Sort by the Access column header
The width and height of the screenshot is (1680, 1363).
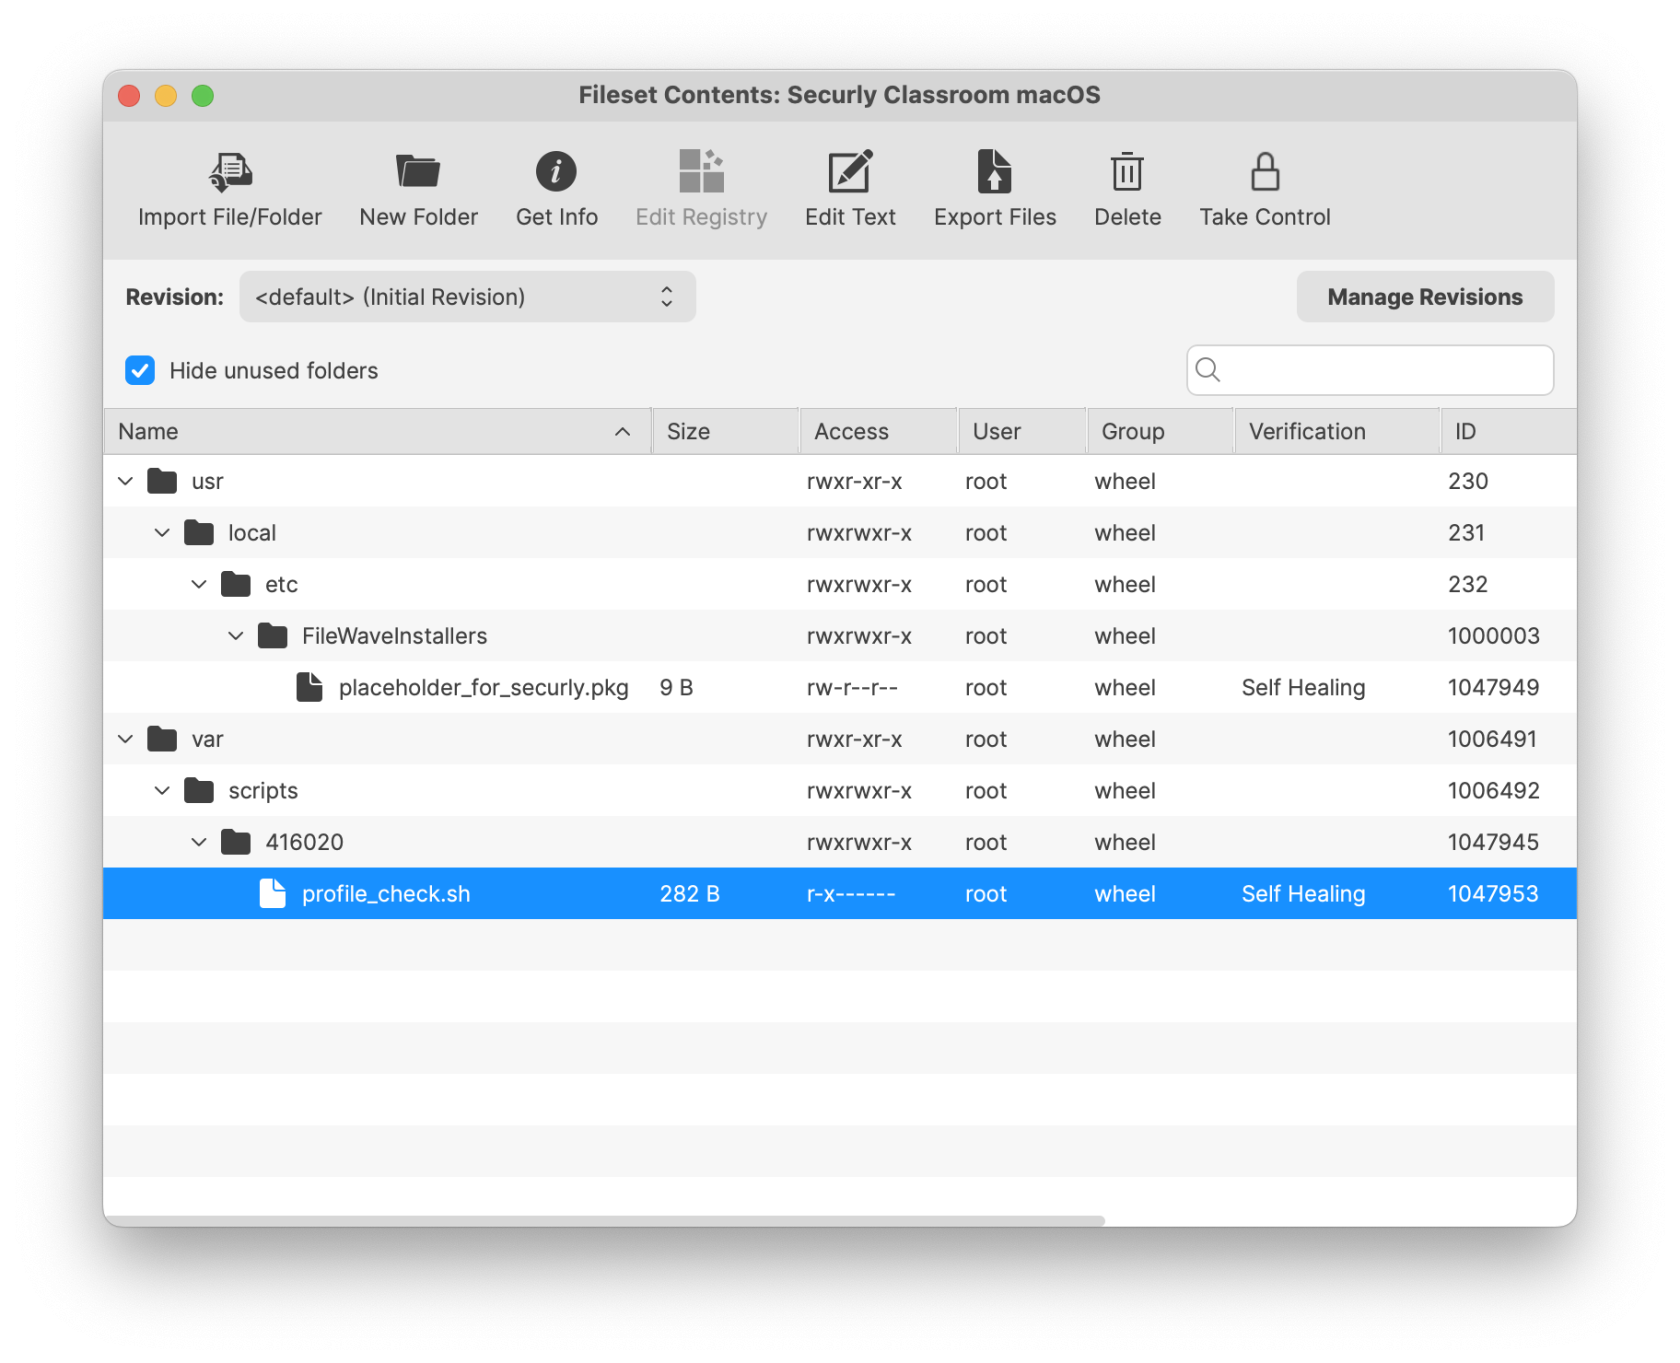(879, 432)
